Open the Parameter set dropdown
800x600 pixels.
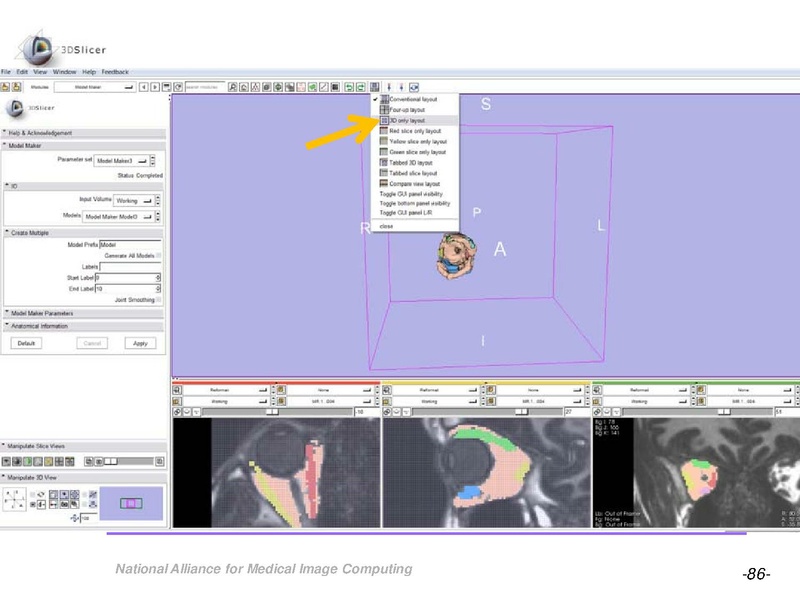122,161
